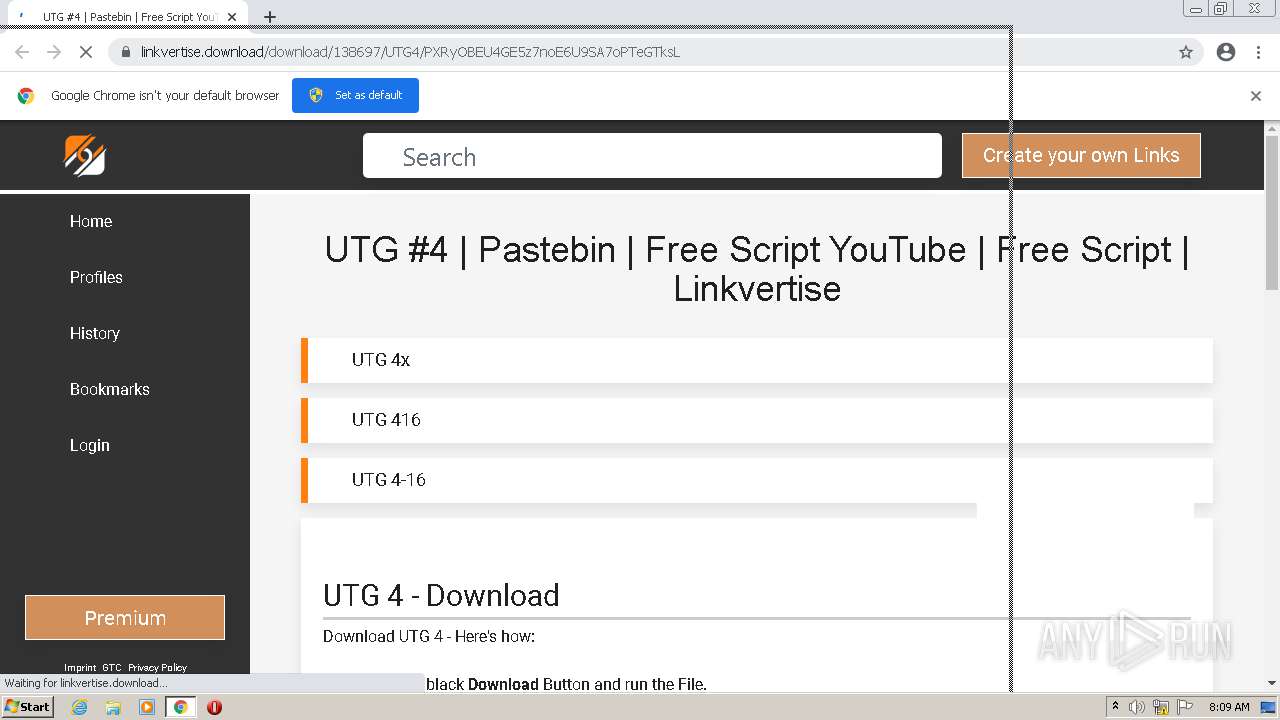
Task: Click page scrollbar down arrow
Action: coord(1272,683)
